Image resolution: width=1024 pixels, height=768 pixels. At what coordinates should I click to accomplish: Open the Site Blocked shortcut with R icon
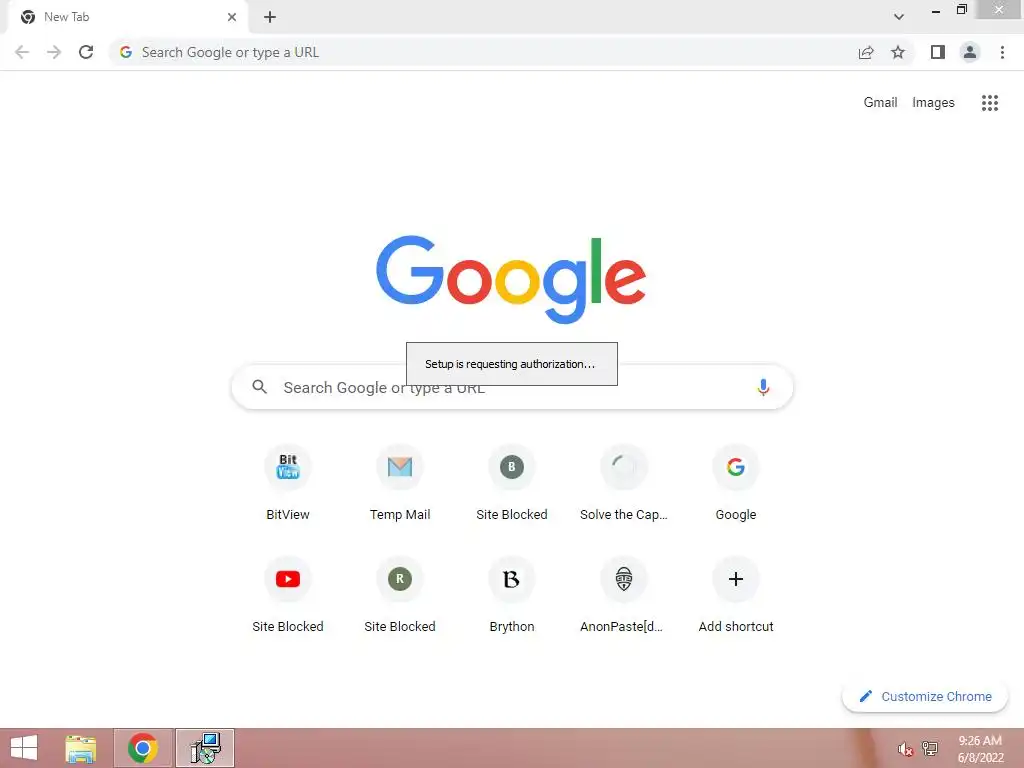click(x=400, y=594)
